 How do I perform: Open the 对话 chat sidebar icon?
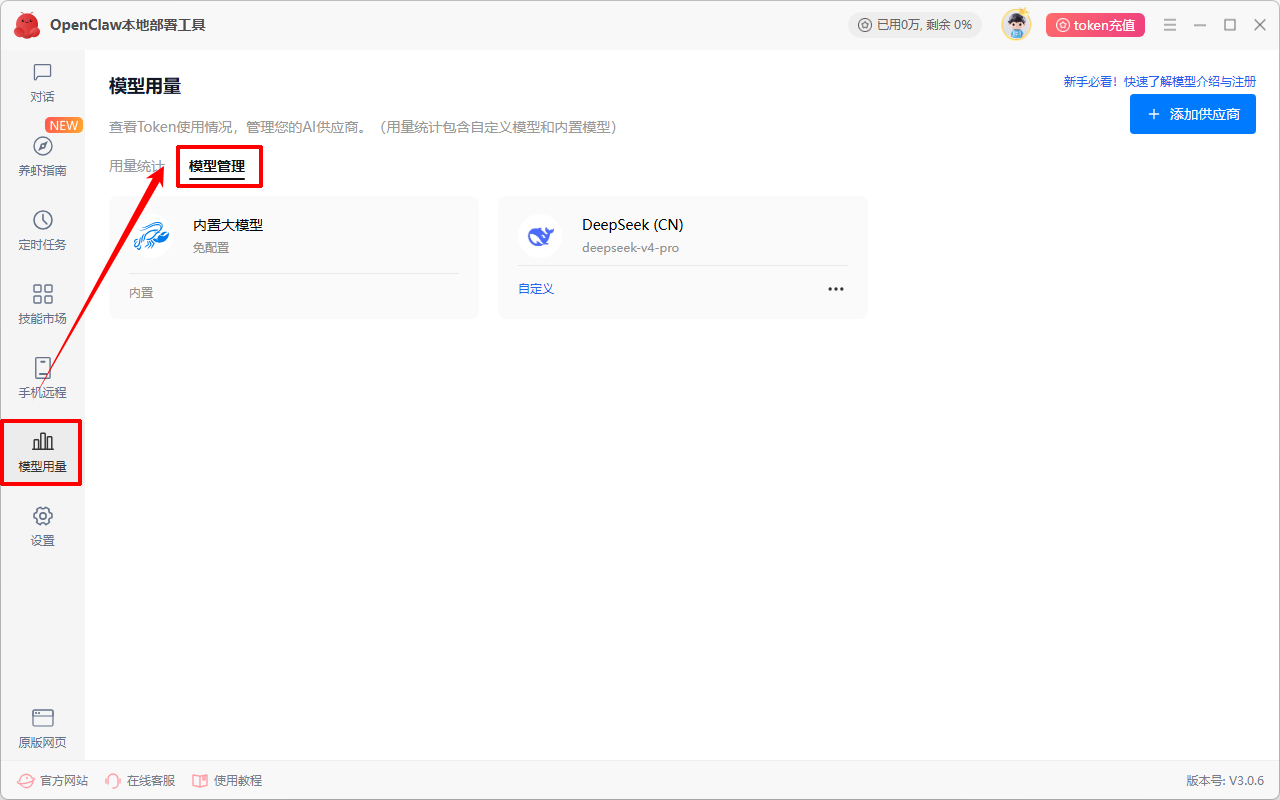click(x=42, y=72)
